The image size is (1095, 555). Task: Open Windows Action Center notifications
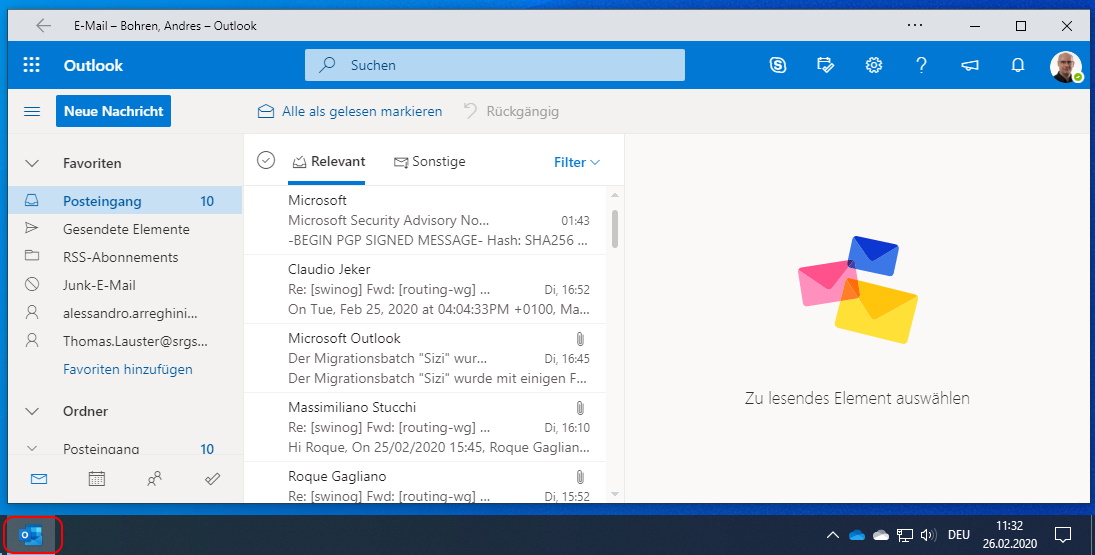tap(1062, 535)
